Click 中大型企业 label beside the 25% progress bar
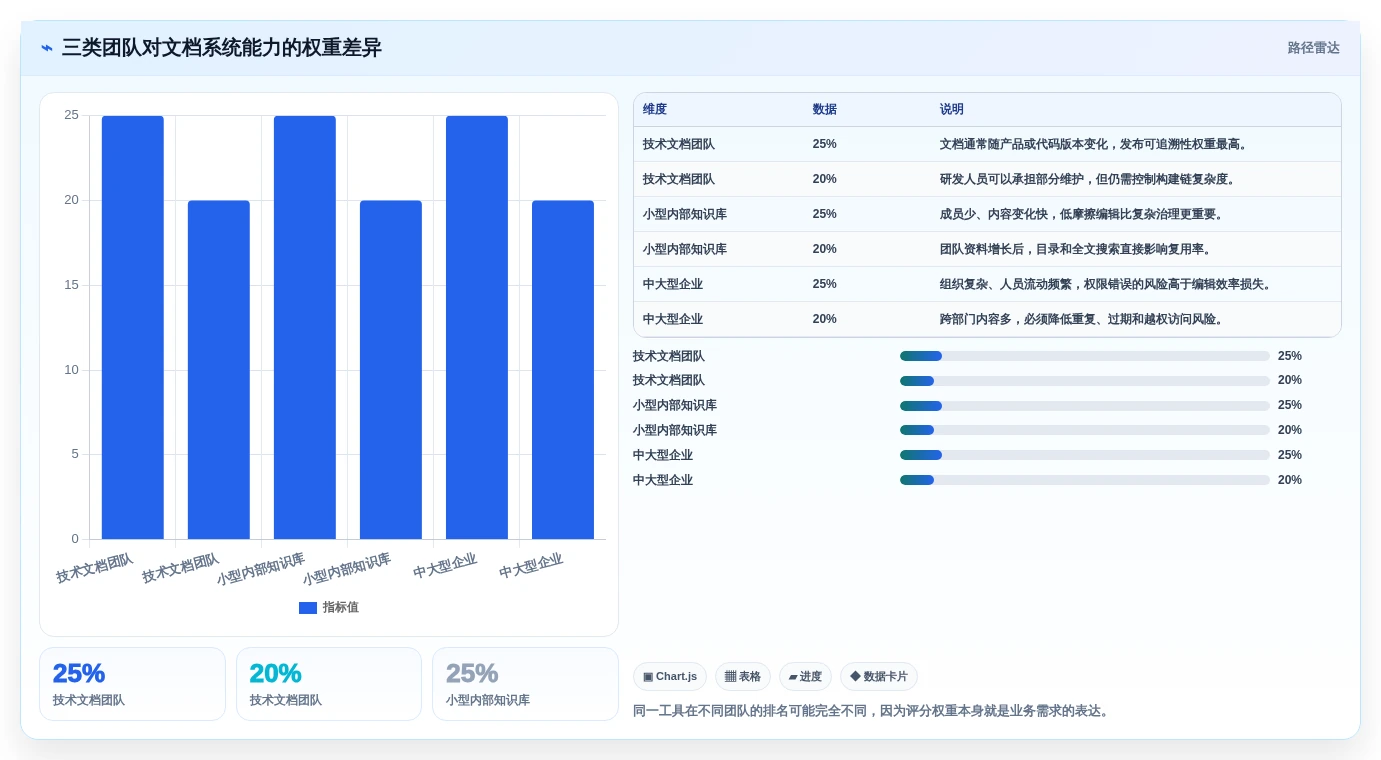The height and width of the screenshot is (760, 1381). [663, 455]
